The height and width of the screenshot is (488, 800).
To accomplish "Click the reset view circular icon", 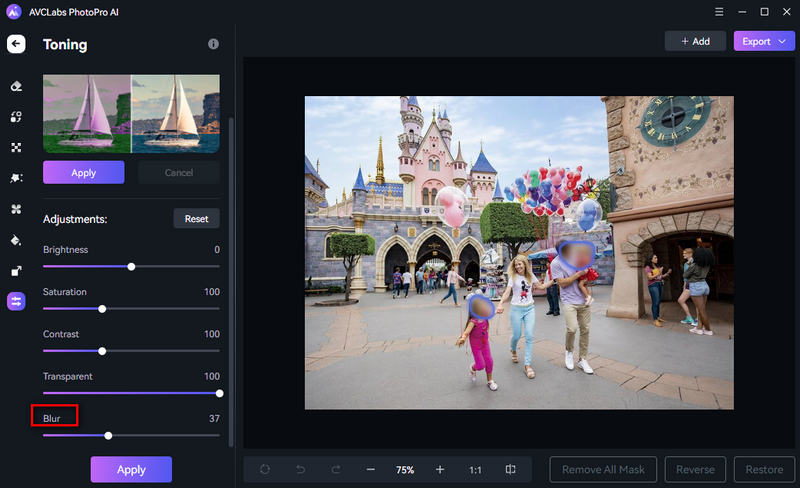I will pos(265,469).
